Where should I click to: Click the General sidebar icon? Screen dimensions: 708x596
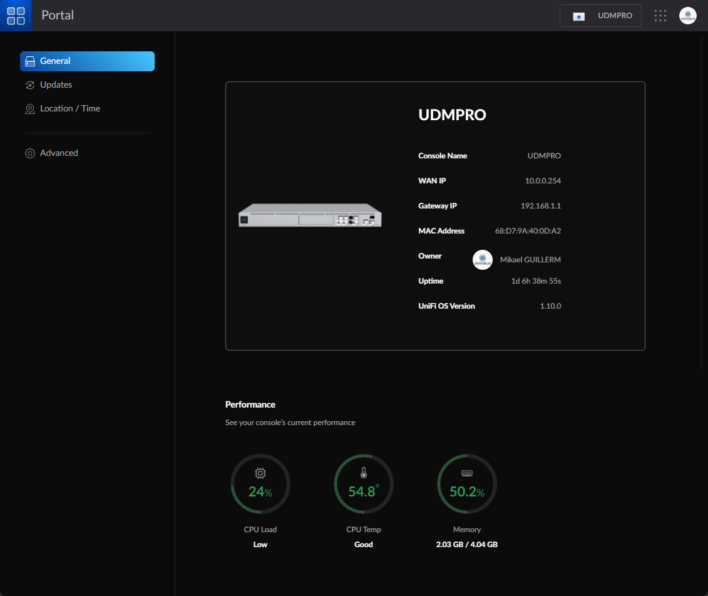point(30,61)
